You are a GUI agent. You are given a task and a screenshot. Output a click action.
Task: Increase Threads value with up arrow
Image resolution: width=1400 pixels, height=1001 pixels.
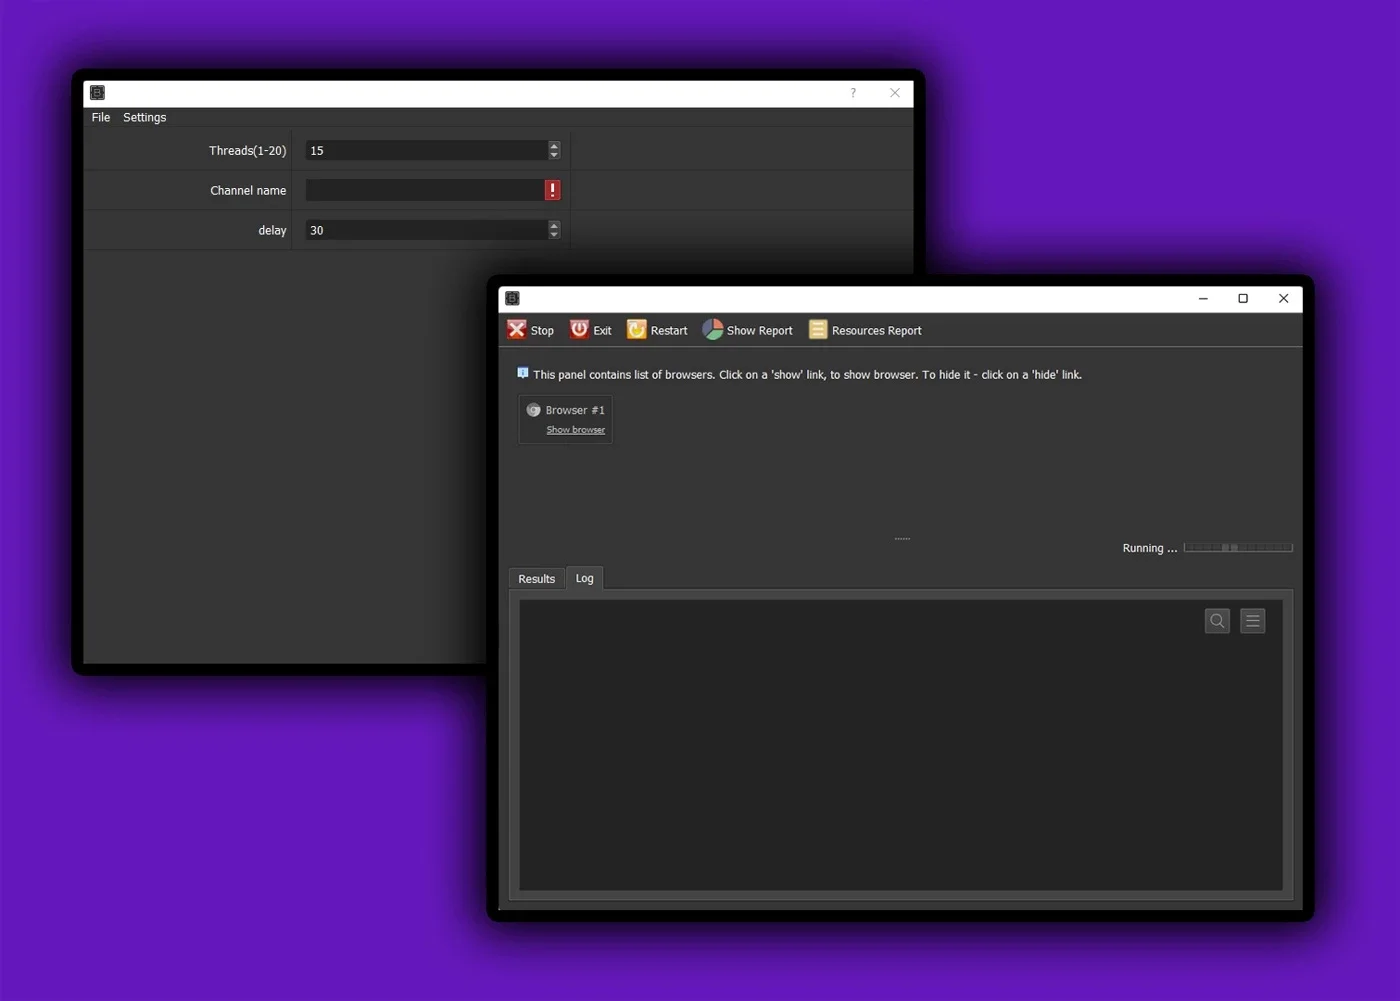coord(554,146)
